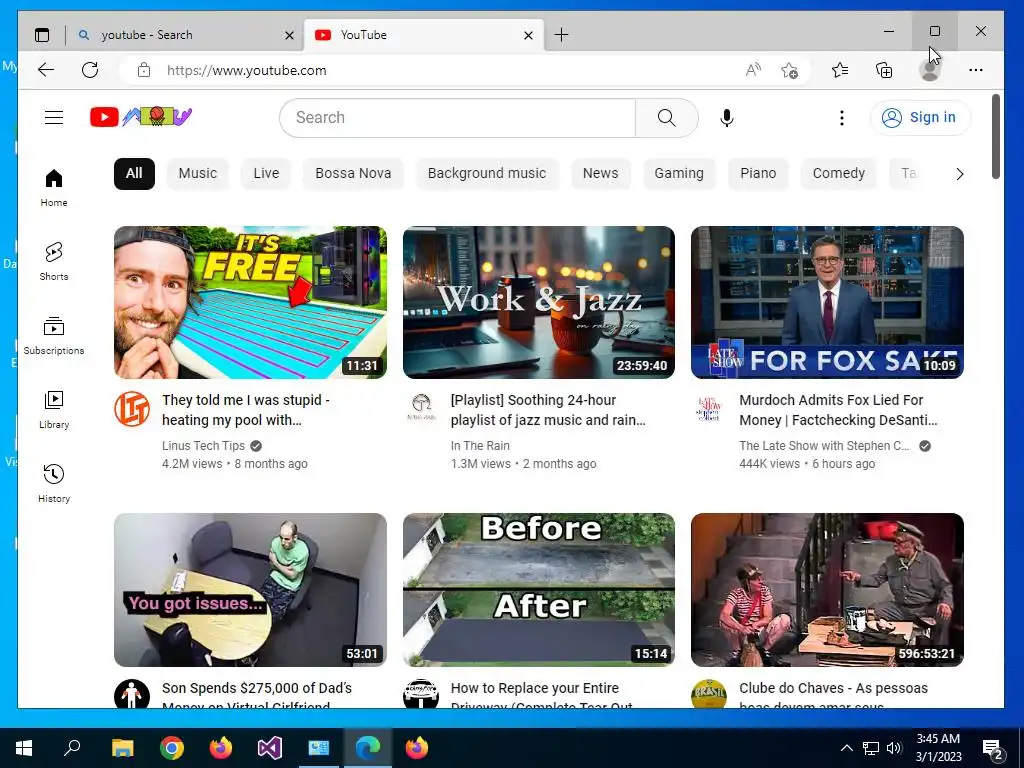Open Visual Studio from the taskbar
The height and width of the screenshot is (768, 1024).
[x=270, y=748]
